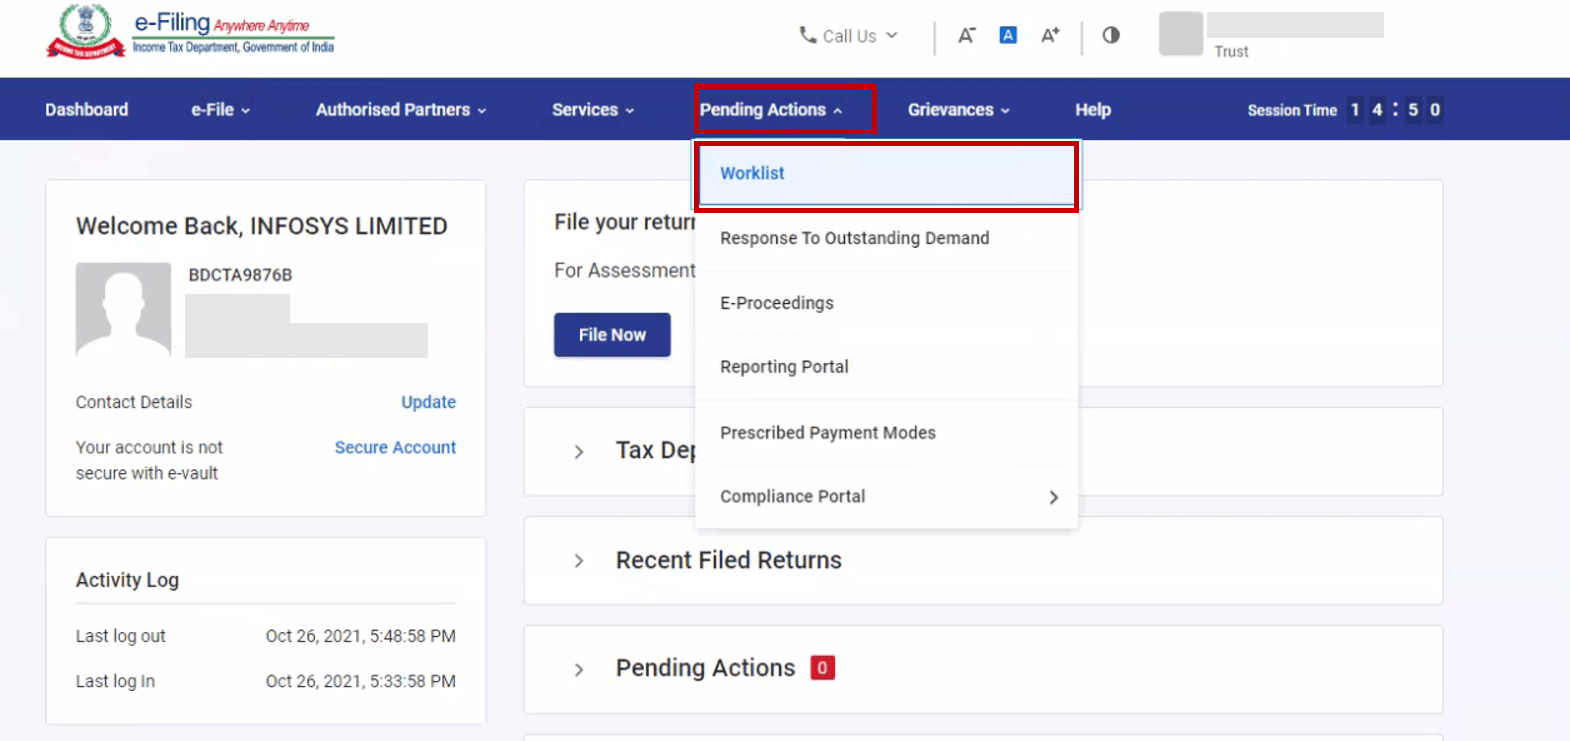Click the decrease font size icon
1570x741 pixels.
coord(966,36)
